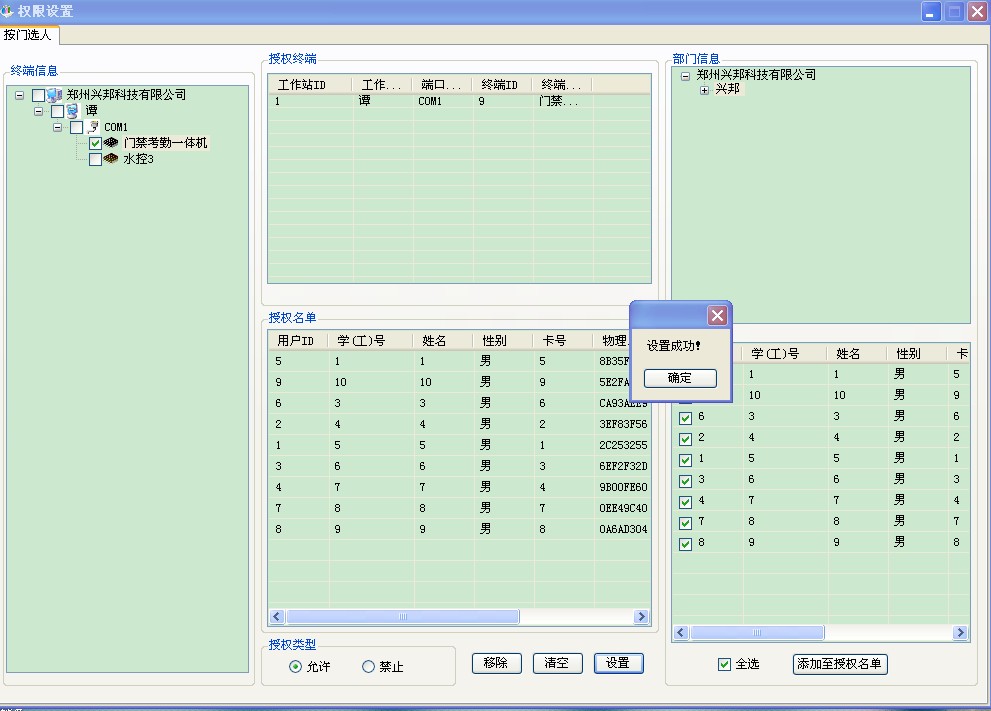Click the company computer icon in terminal tree
The height and width of the screenshot is (711, 991).
(54, 95)
